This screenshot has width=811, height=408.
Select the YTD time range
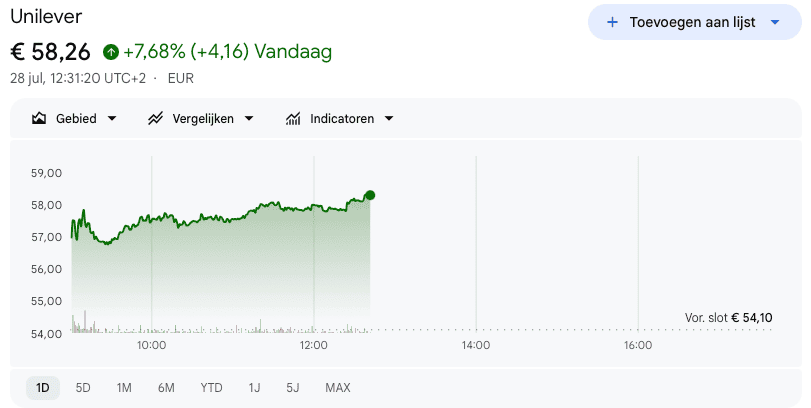tap(211, 387)
